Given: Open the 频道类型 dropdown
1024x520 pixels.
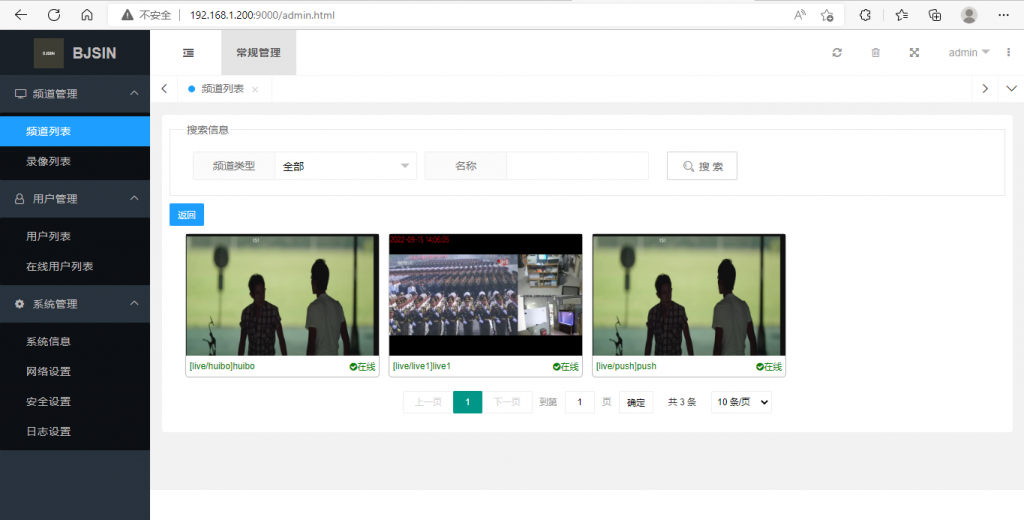Looking at the screenshot, I should [x=345, y=166].
